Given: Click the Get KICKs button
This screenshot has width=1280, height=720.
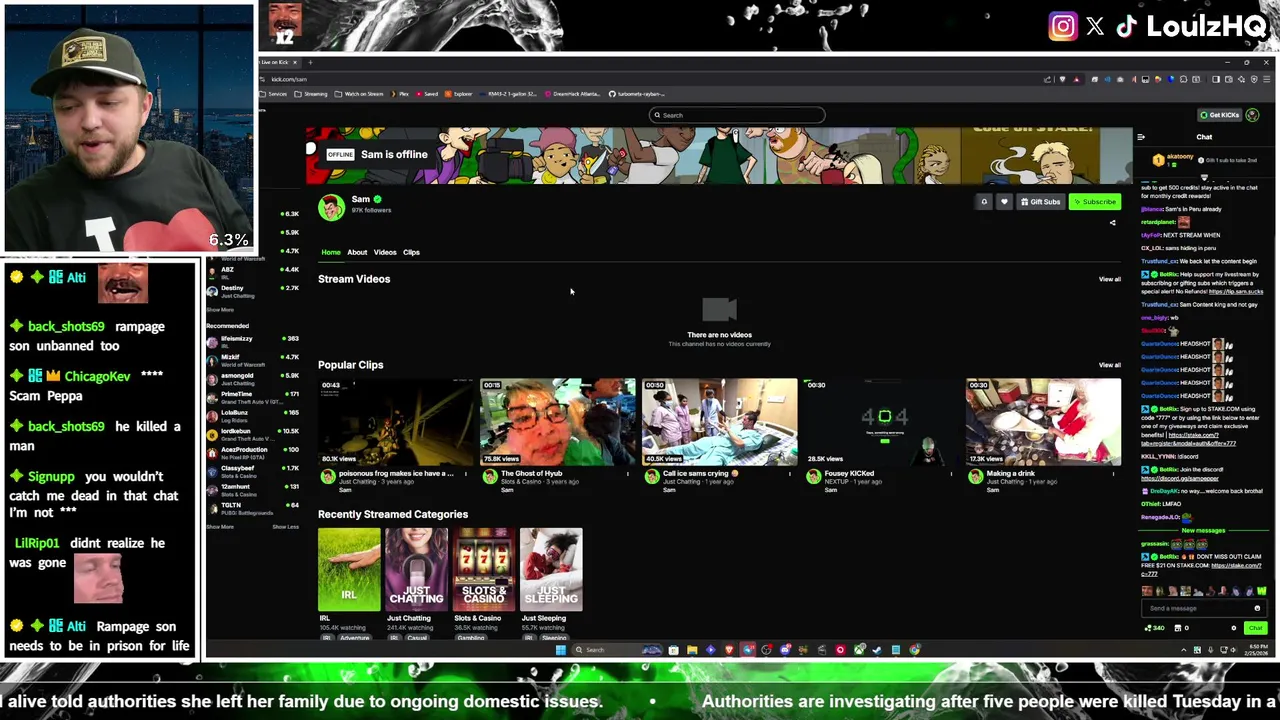Looking at the screenshot, I should [1219, 115].
